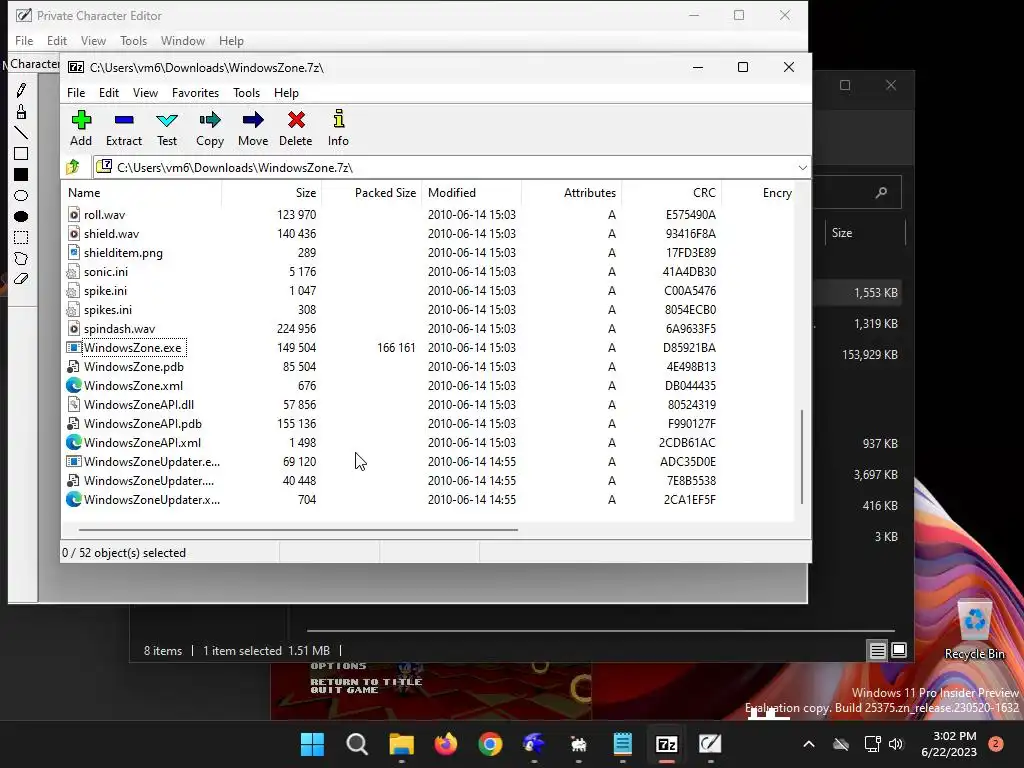This screenshot has height=768, width=1024.
Task: Select the Straight Line tool
Action: 21,133
